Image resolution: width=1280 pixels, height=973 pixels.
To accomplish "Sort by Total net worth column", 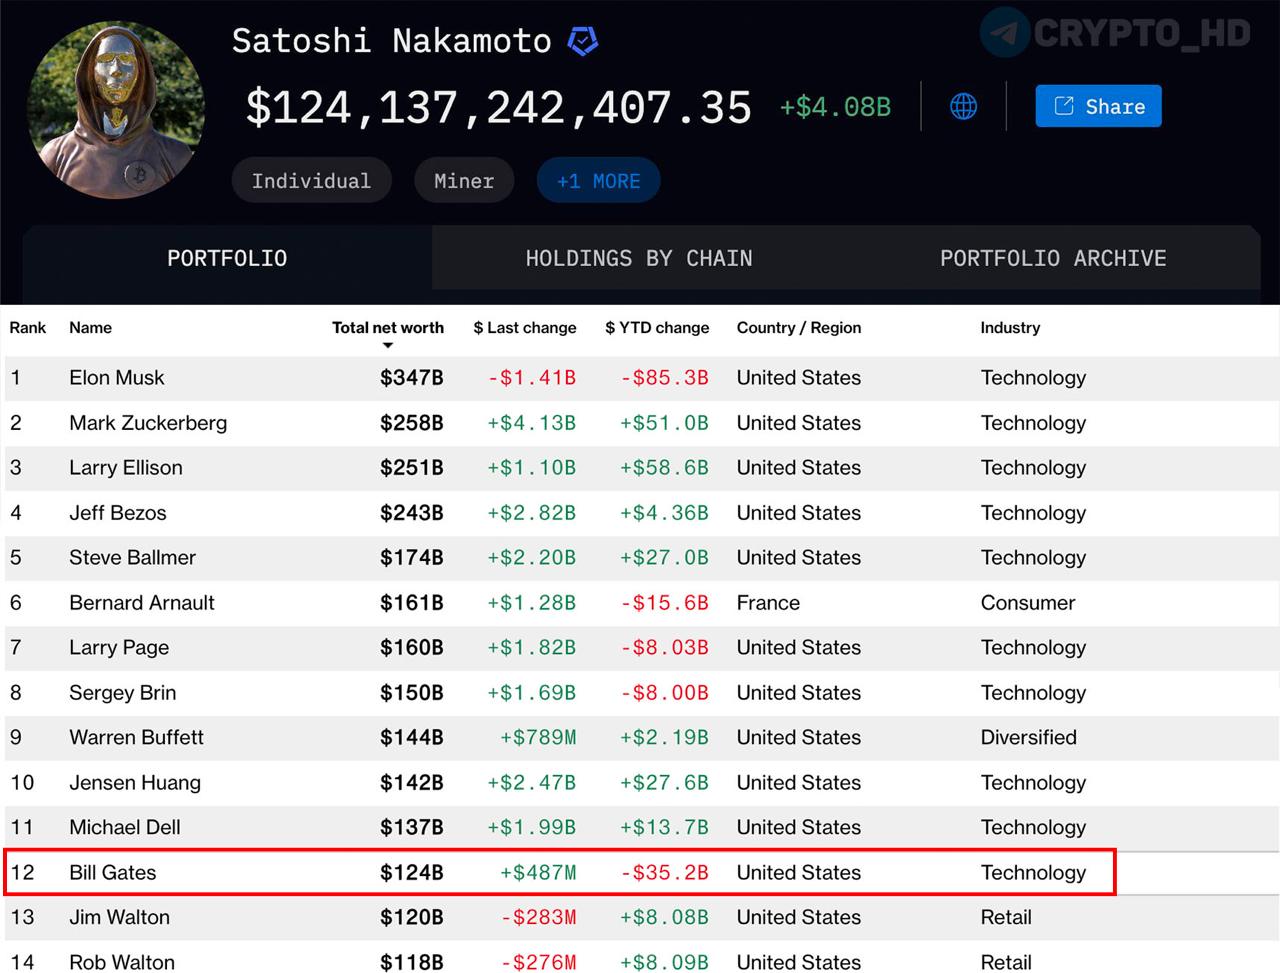I will tap(388, 328).
